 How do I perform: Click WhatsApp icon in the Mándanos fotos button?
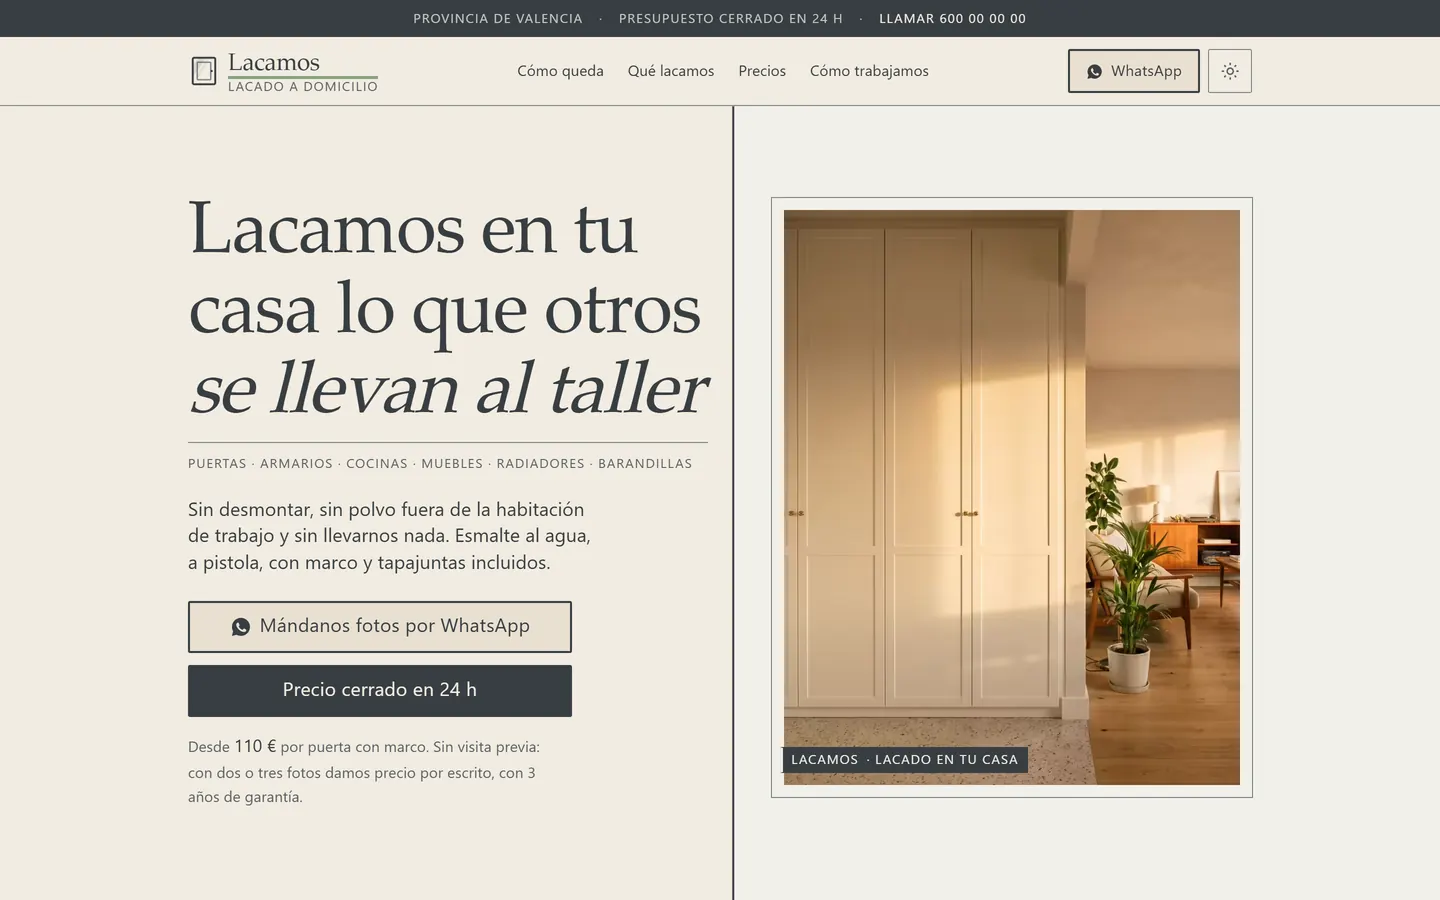tap(241, 627)
